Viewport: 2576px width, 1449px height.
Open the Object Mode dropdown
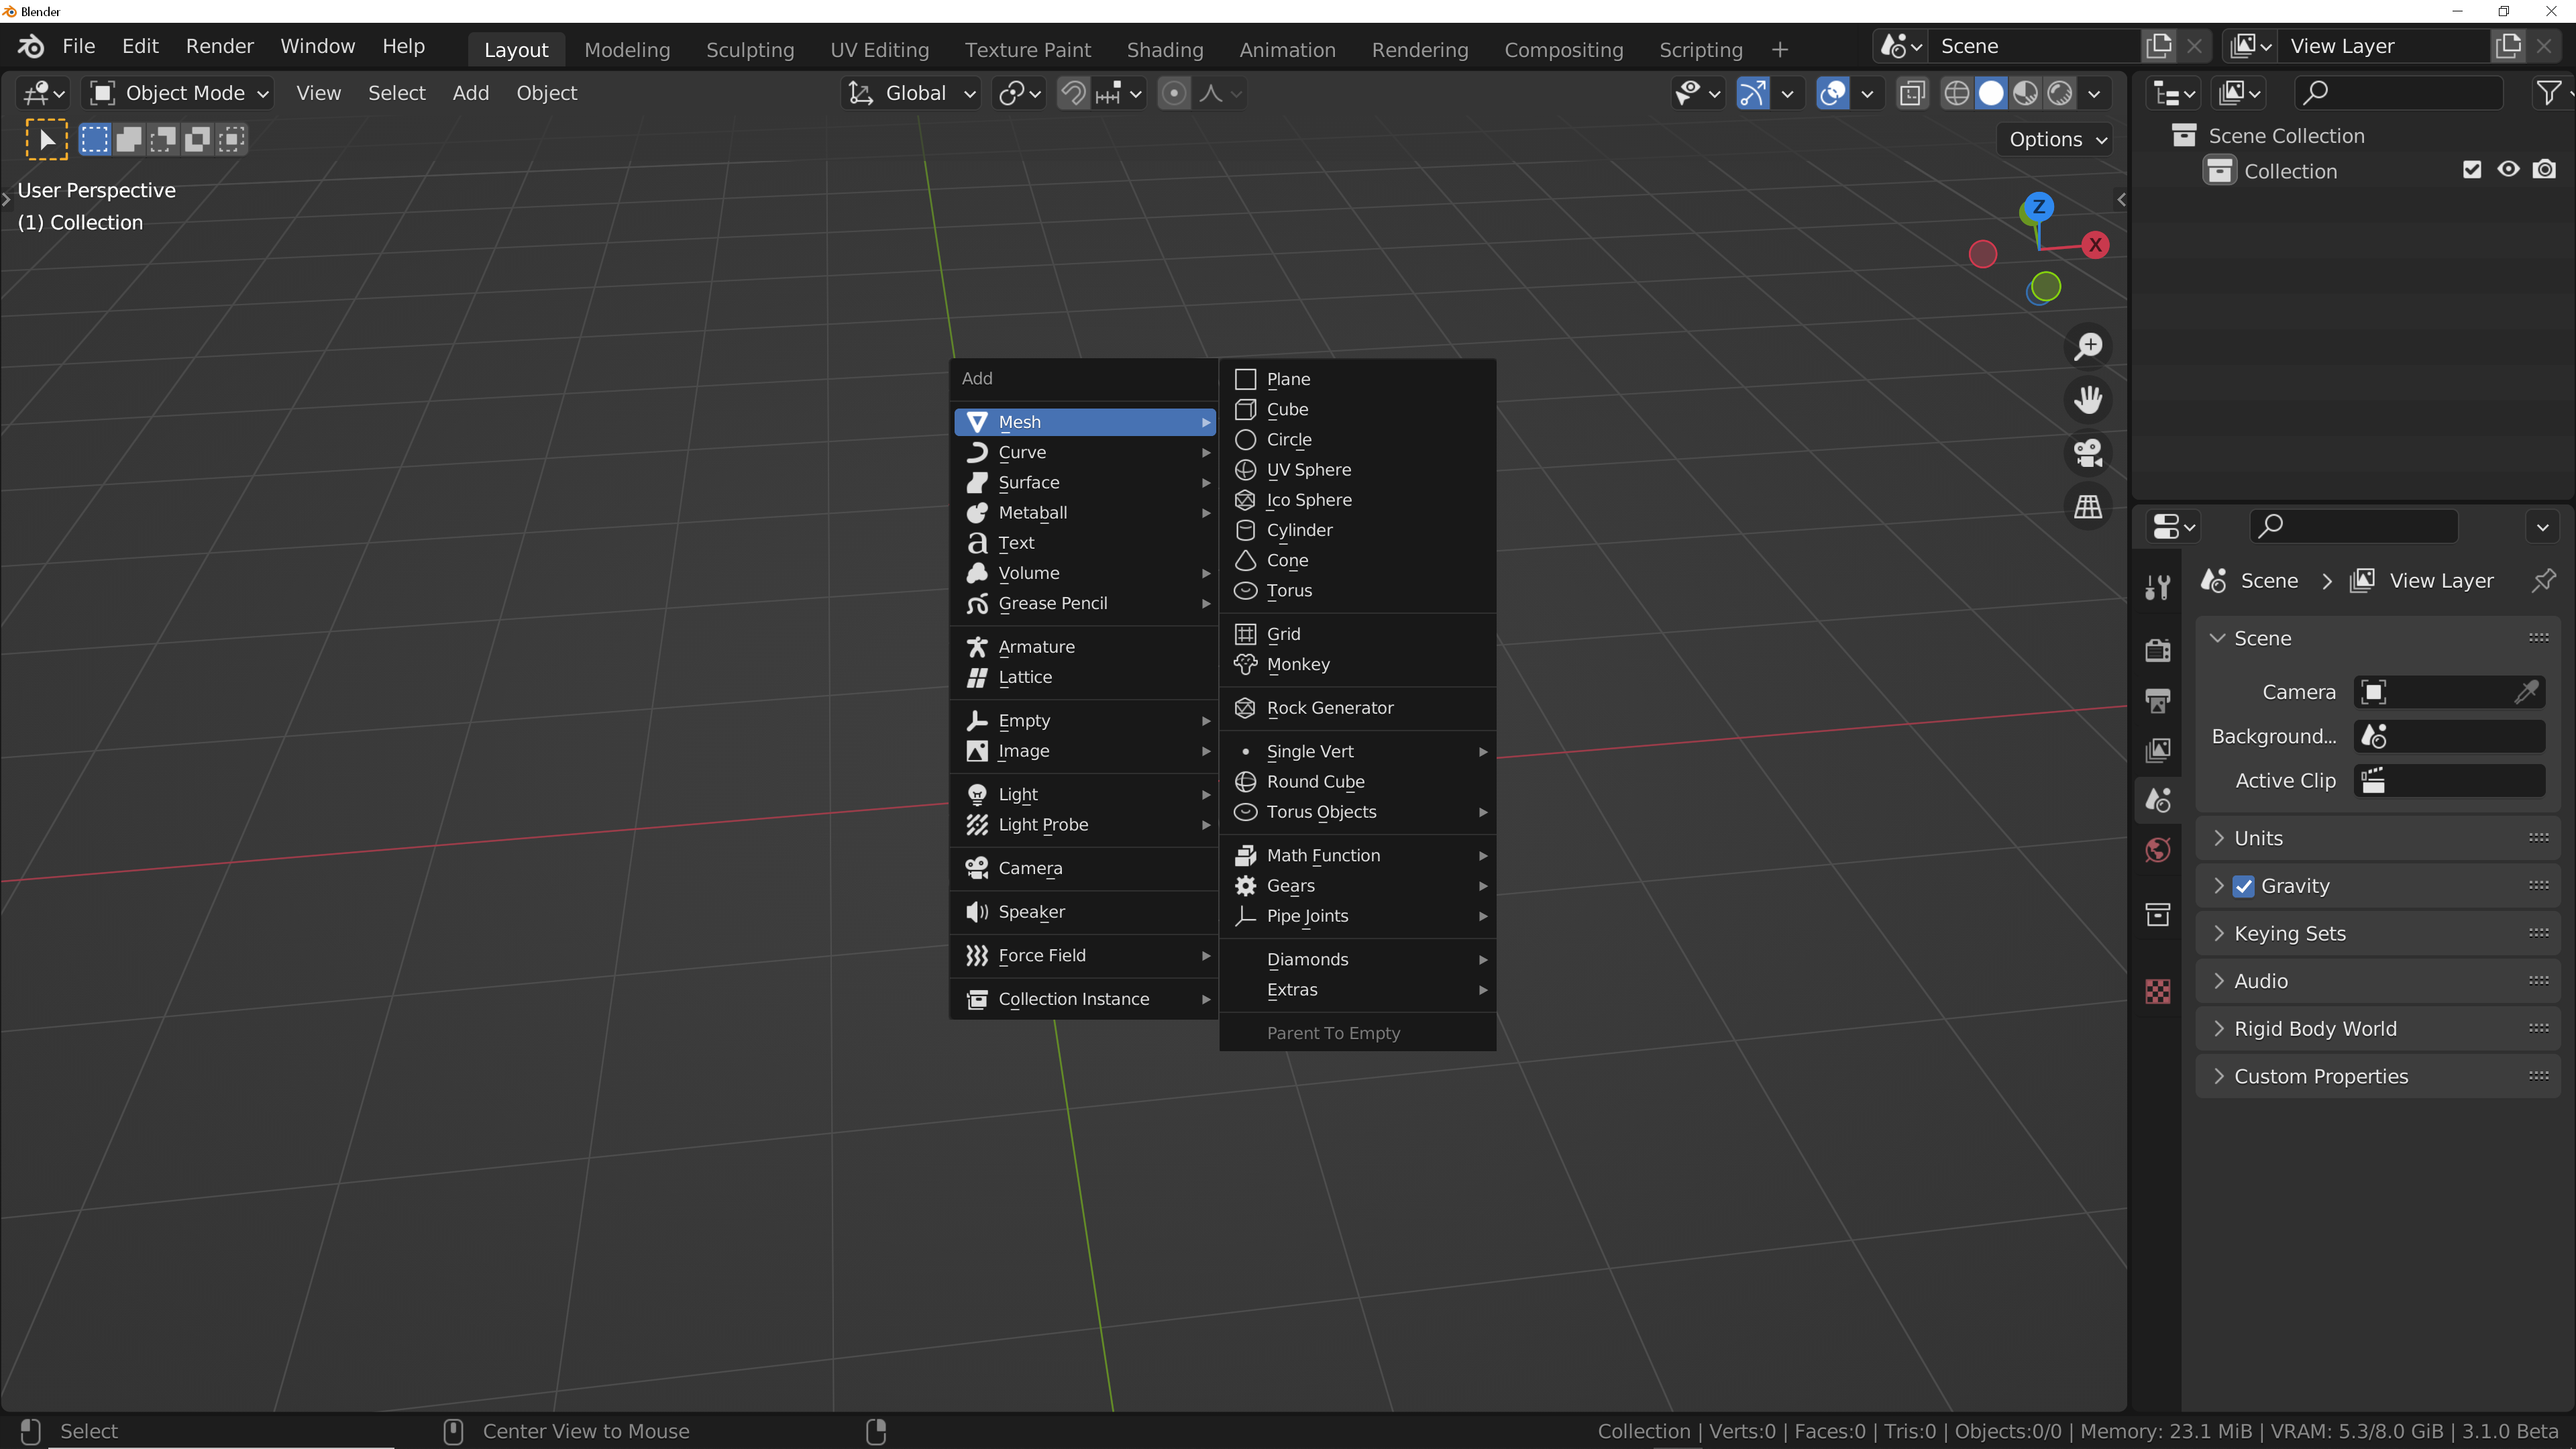click(179, 93)
